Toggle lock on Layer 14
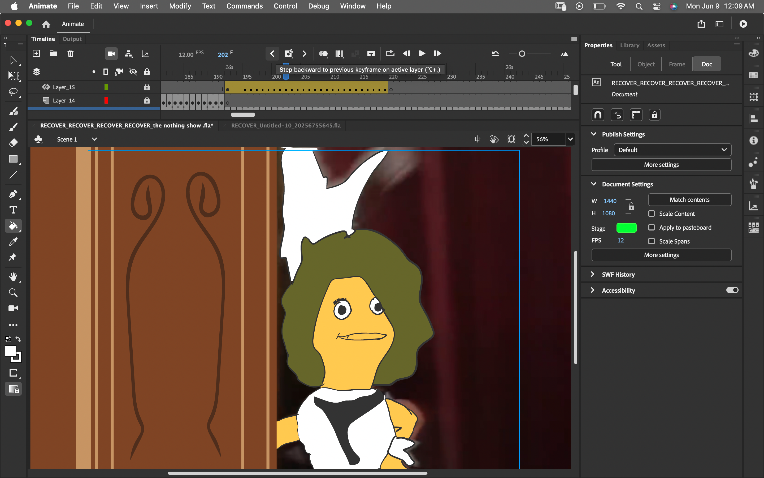Viewport: 764px width, 478px height. (x=147, y=100)
